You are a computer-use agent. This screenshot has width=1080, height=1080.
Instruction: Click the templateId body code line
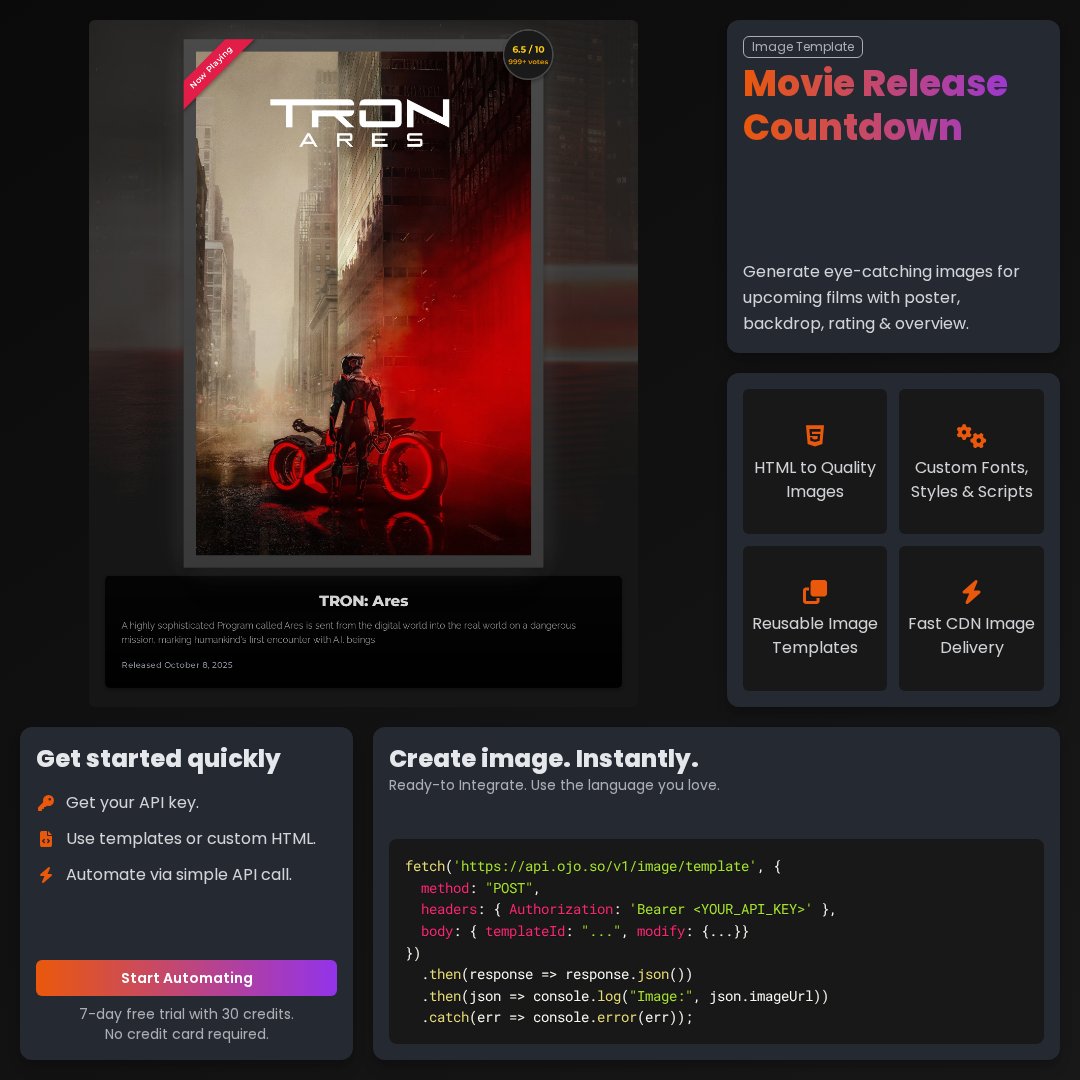coord(584,931)
